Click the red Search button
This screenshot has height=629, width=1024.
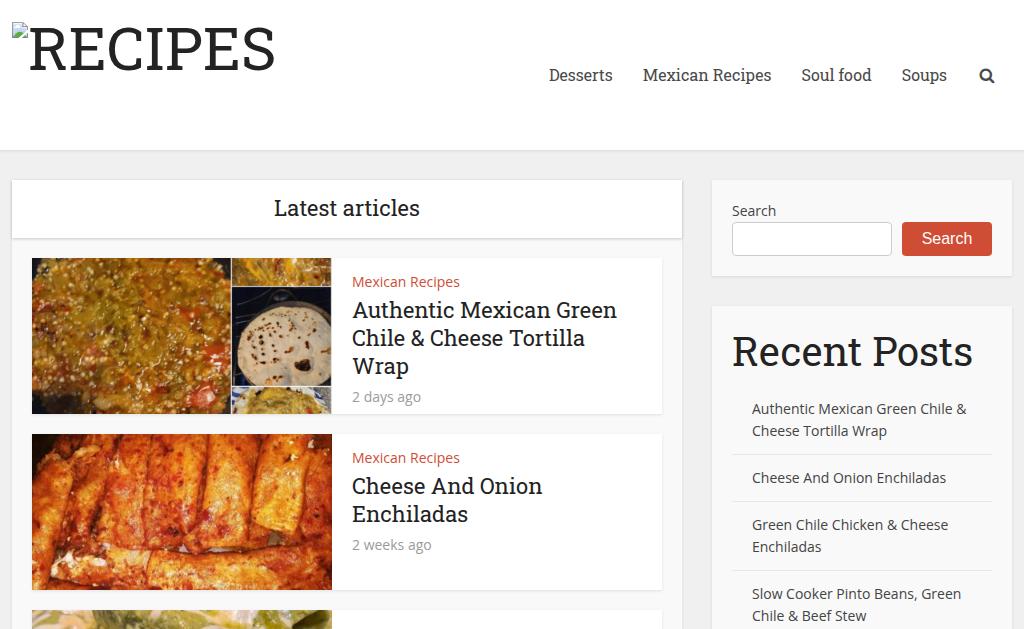pos(947,239)
